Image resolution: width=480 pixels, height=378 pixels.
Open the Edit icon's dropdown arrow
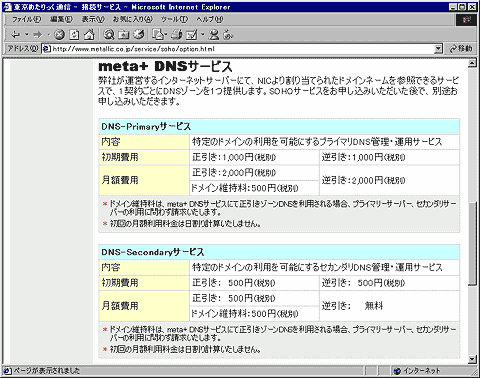tap(202, 35)
